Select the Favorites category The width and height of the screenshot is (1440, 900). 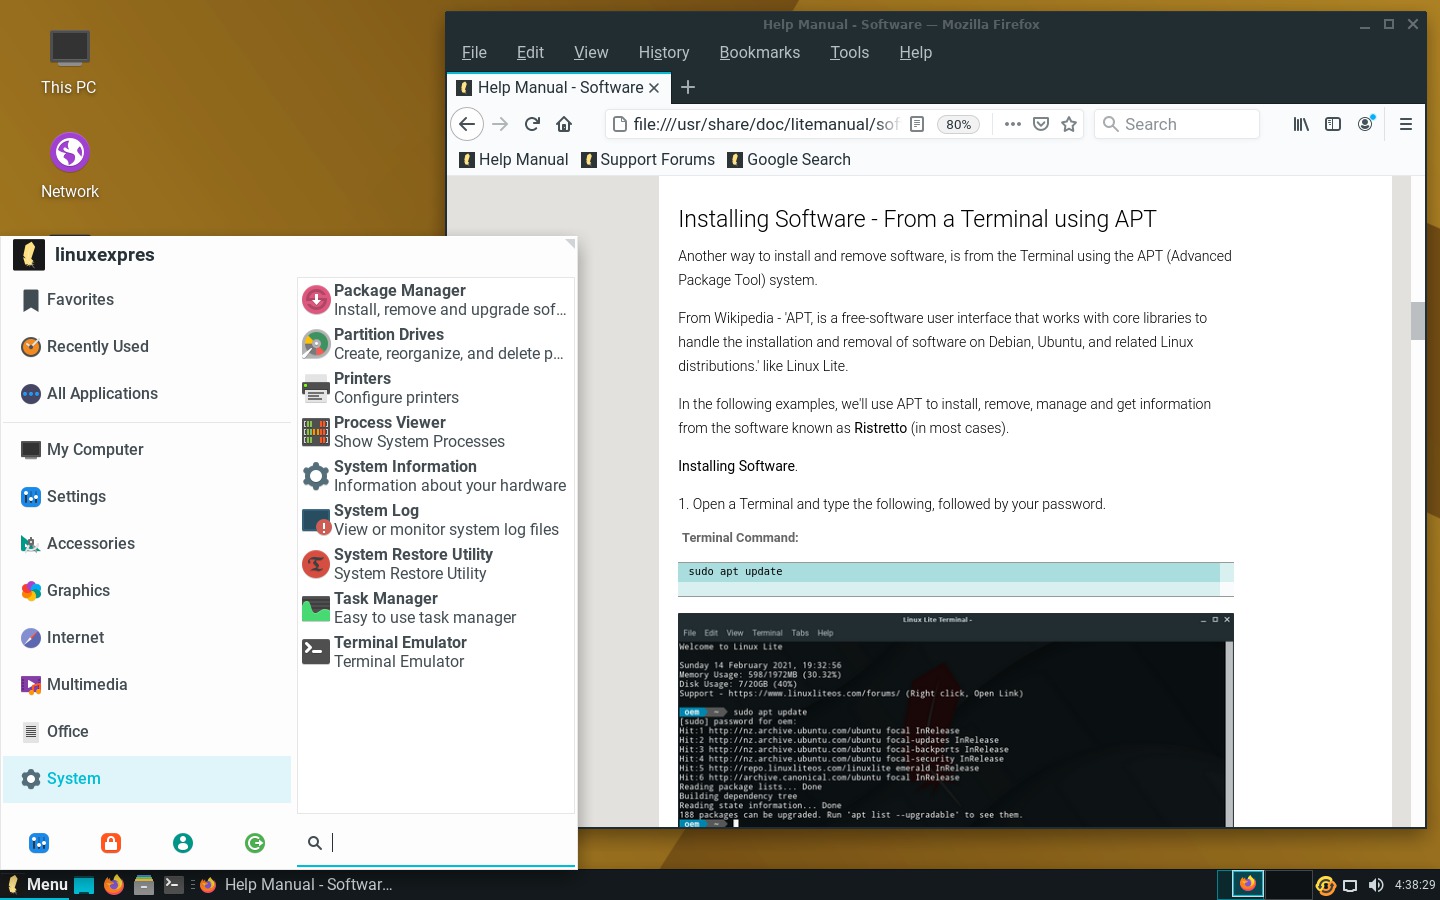147,299
